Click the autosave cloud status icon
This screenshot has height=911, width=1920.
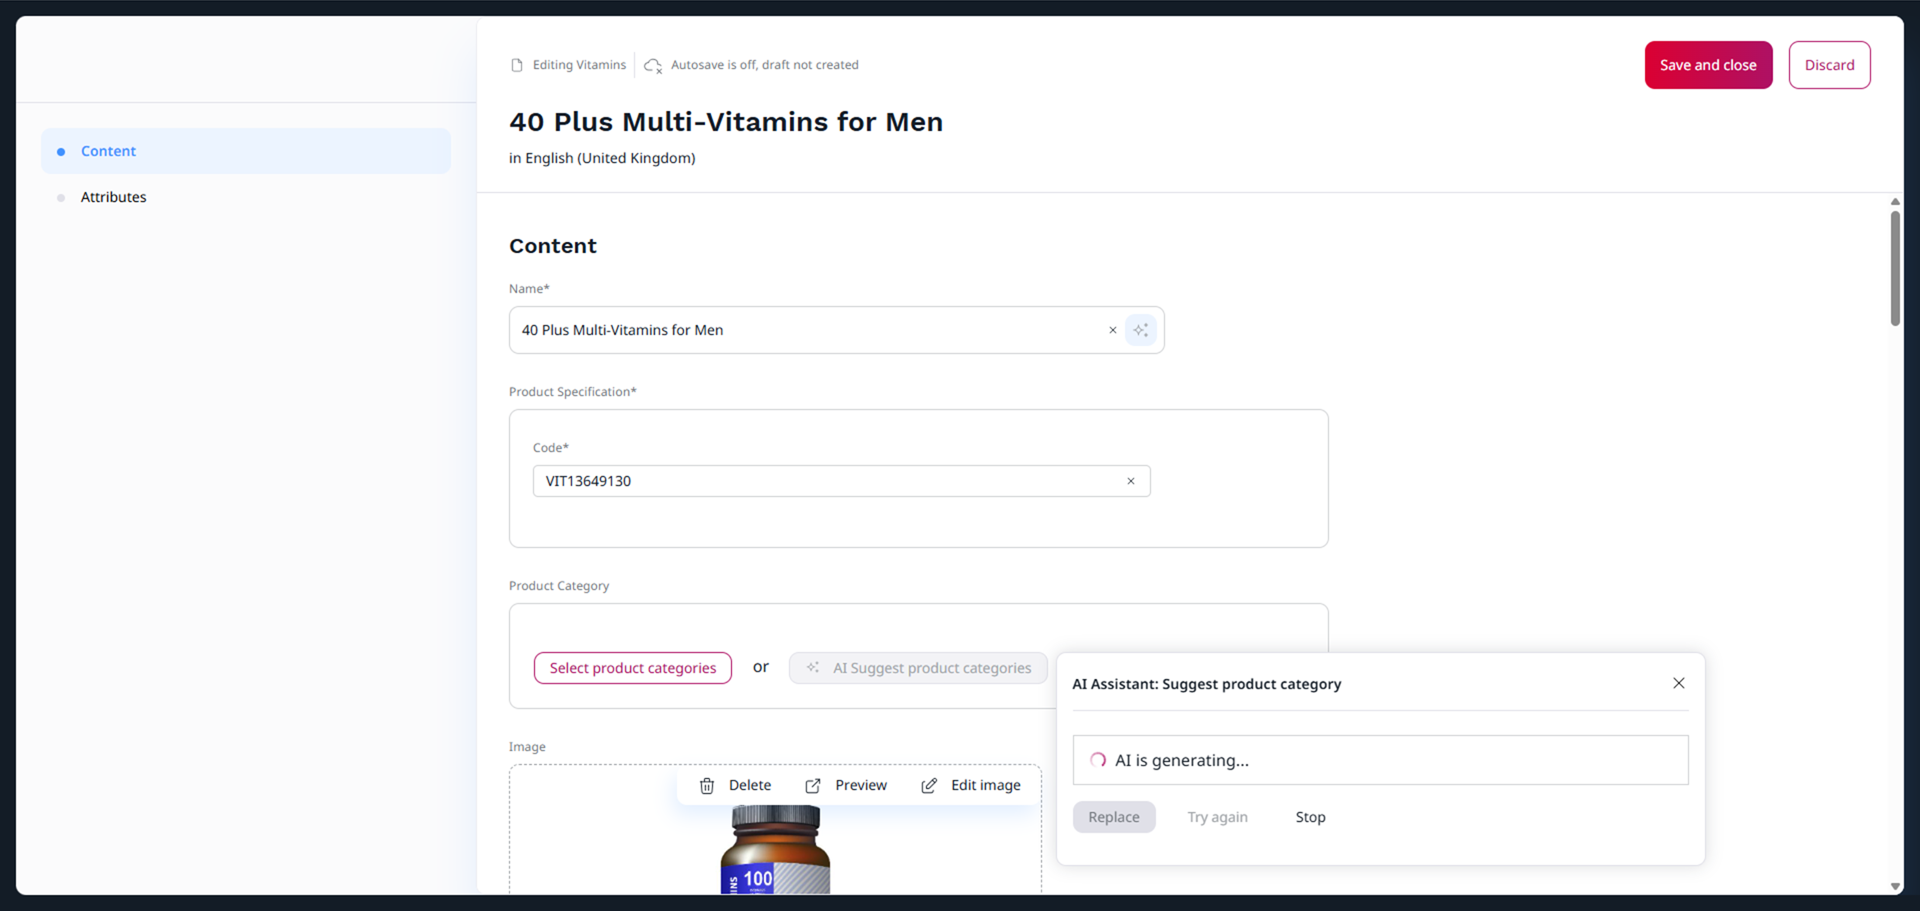pos(653,66)
